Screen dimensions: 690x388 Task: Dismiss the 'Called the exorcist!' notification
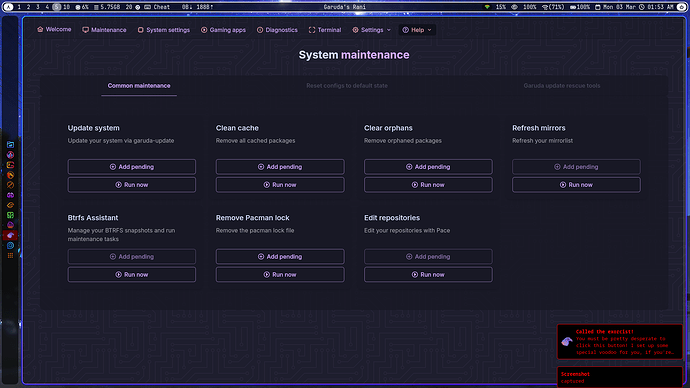620,342
